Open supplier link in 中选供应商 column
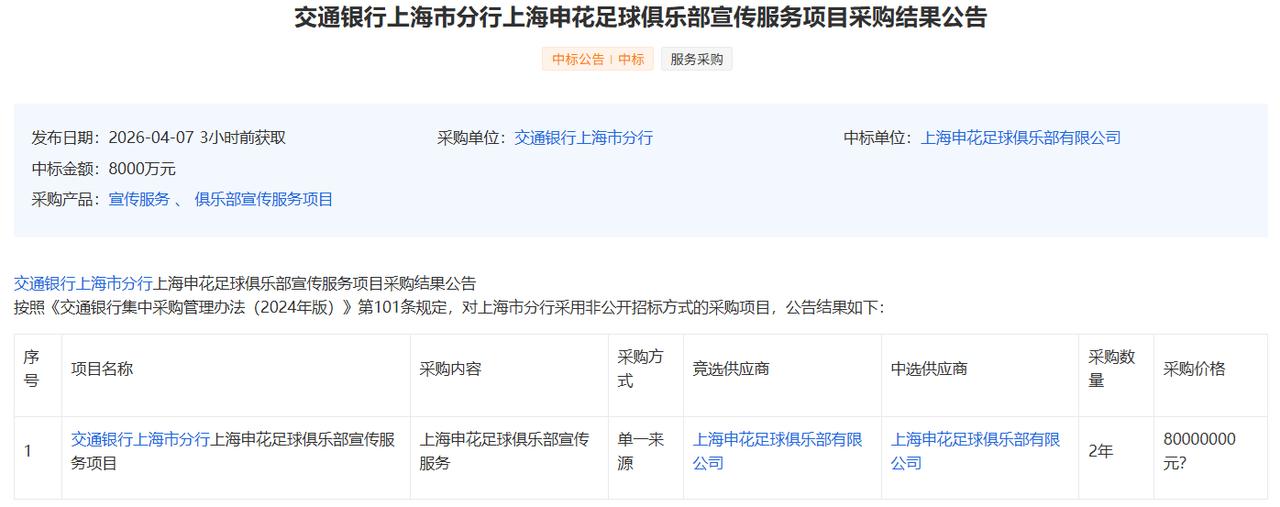This screenshot has width=1280, height=507. click(x=975, y=451)
